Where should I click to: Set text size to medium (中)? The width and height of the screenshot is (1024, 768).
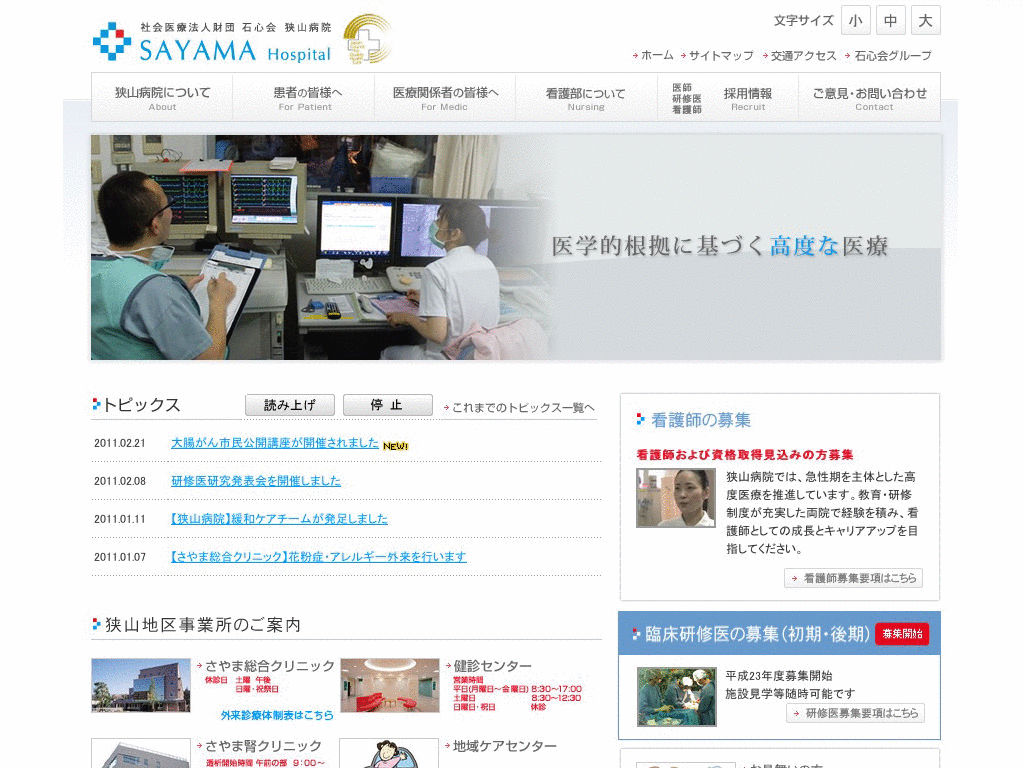(890, 20)
